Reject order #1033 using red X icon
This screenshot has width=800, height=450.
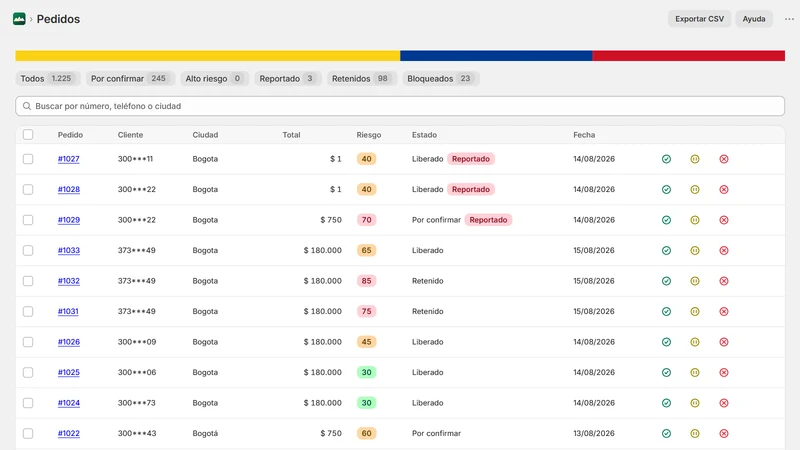pyautogui.click(x=724, y=251)
